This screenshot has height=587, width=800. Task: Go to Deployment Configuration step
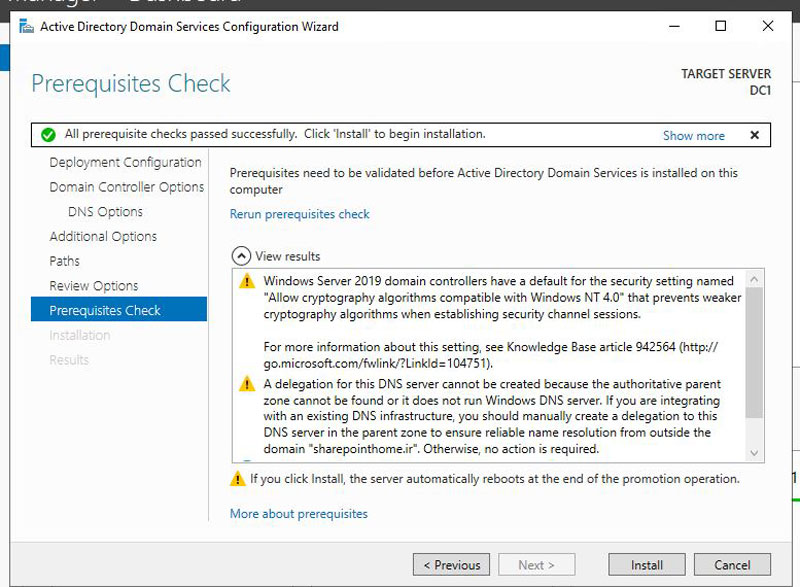[x=126, y=162]
